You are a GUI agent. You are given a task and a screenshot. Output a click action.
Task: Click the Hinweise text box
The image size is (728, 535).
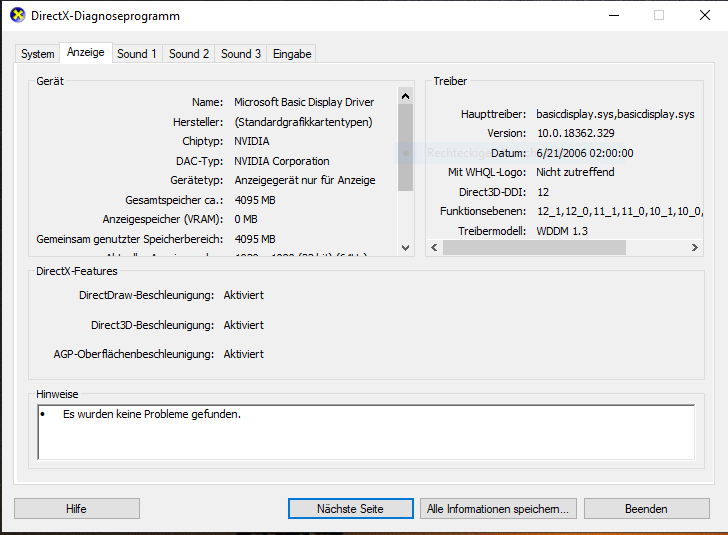click(x=366, y=432)
